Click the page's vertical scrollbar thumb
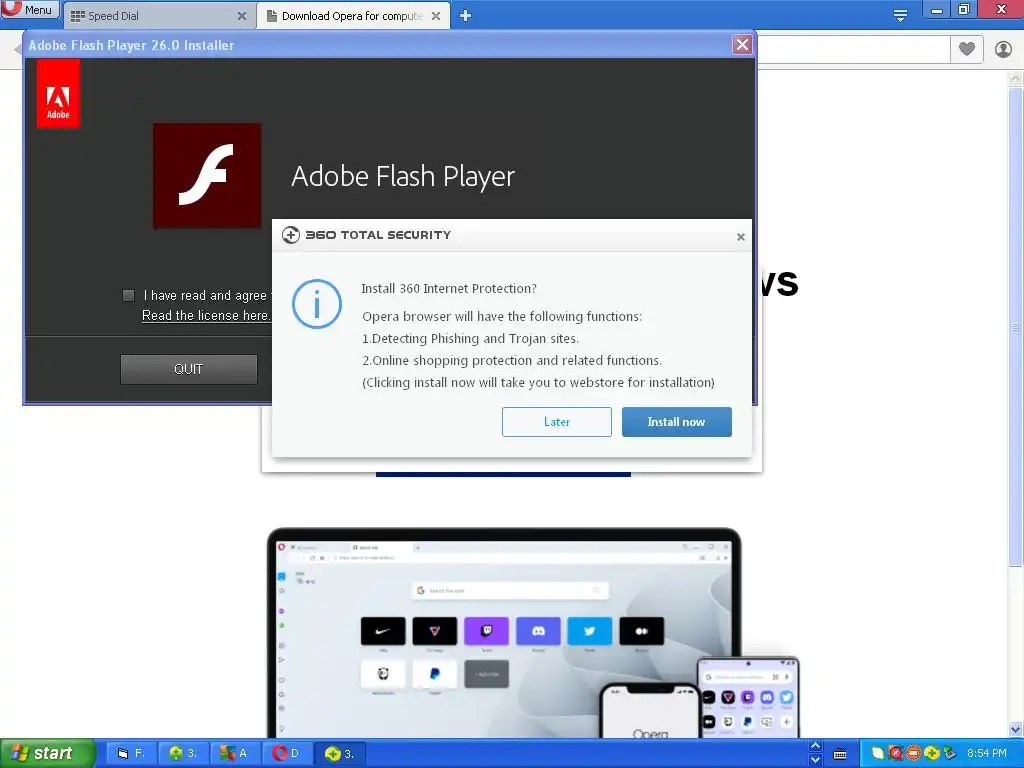 [x=1016, y=327]
